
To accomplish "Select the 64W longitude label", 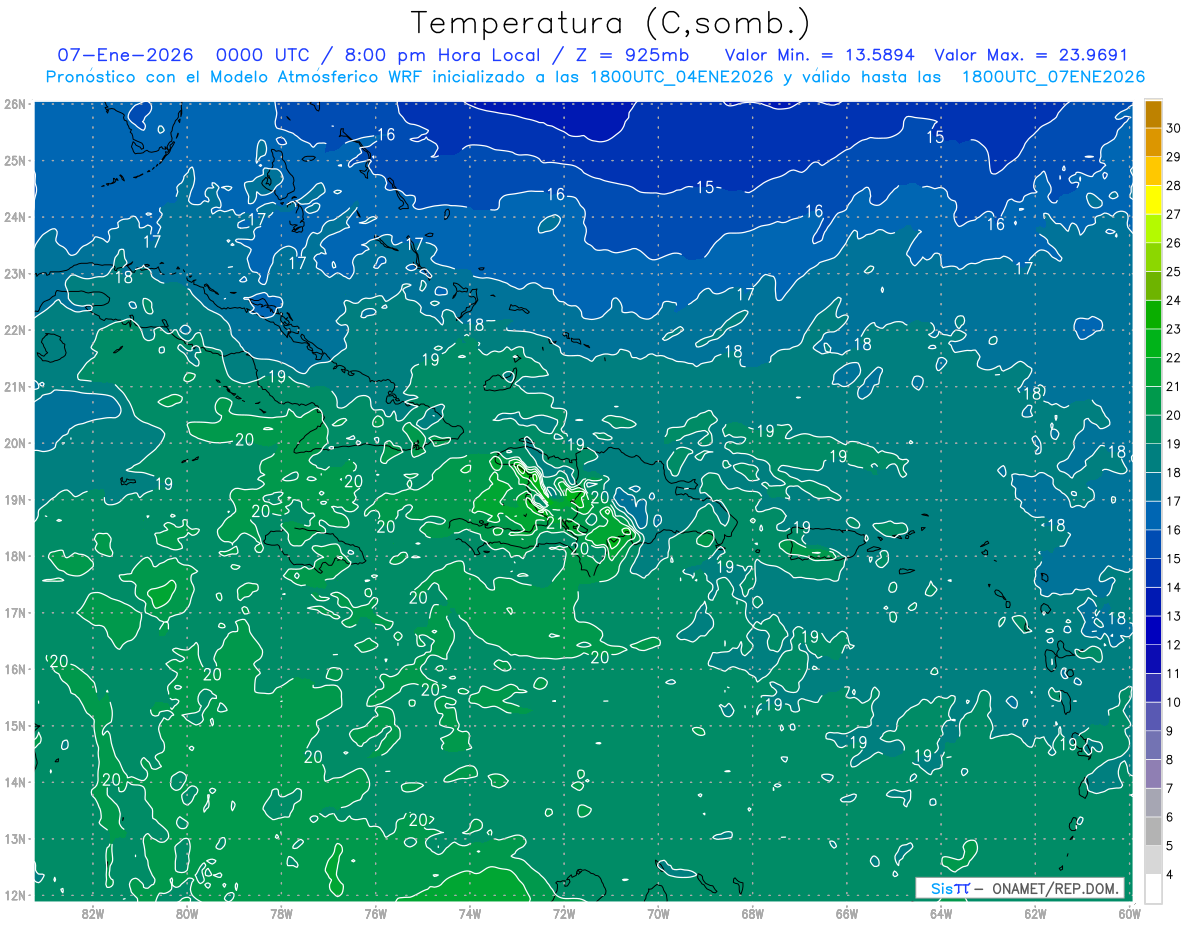I will [941, 912].
